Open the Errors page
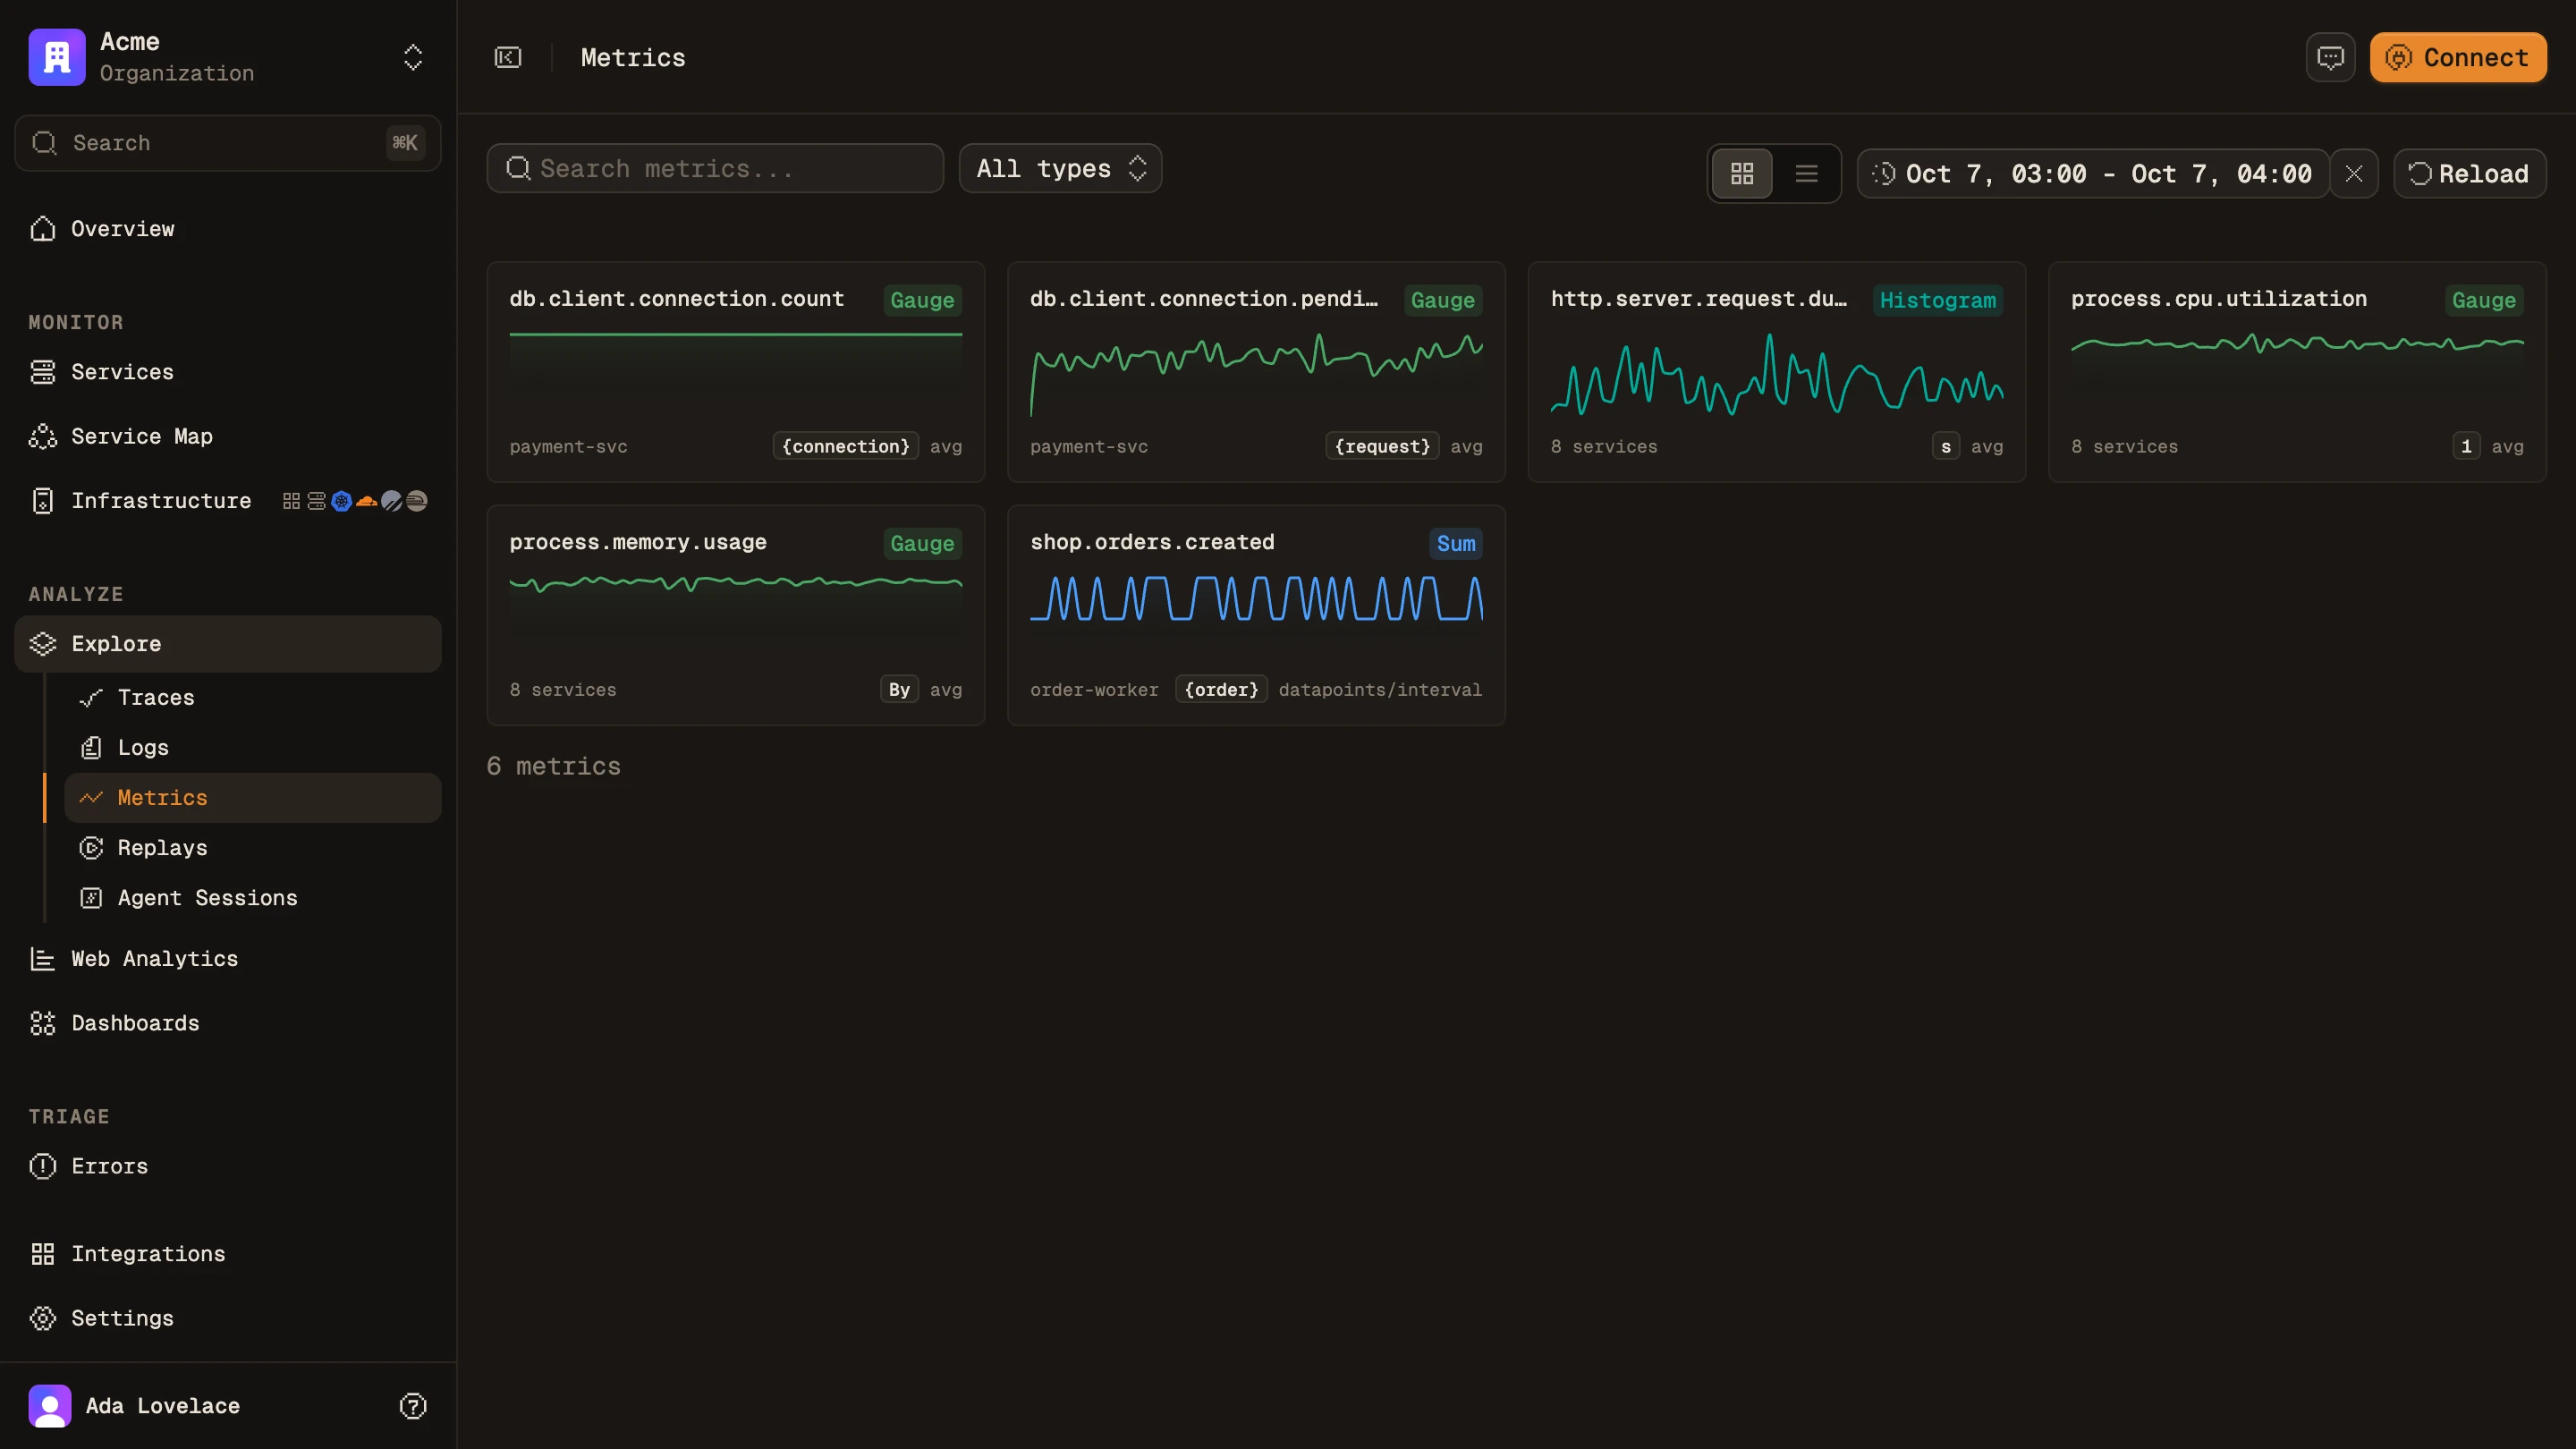The image size is (2576, 1449). coord(228,1166)
